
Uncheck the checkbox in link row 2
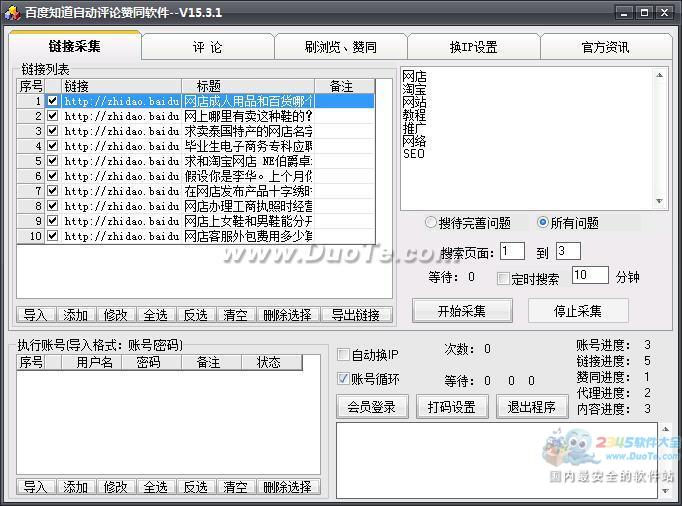click(x=53, y=116)
